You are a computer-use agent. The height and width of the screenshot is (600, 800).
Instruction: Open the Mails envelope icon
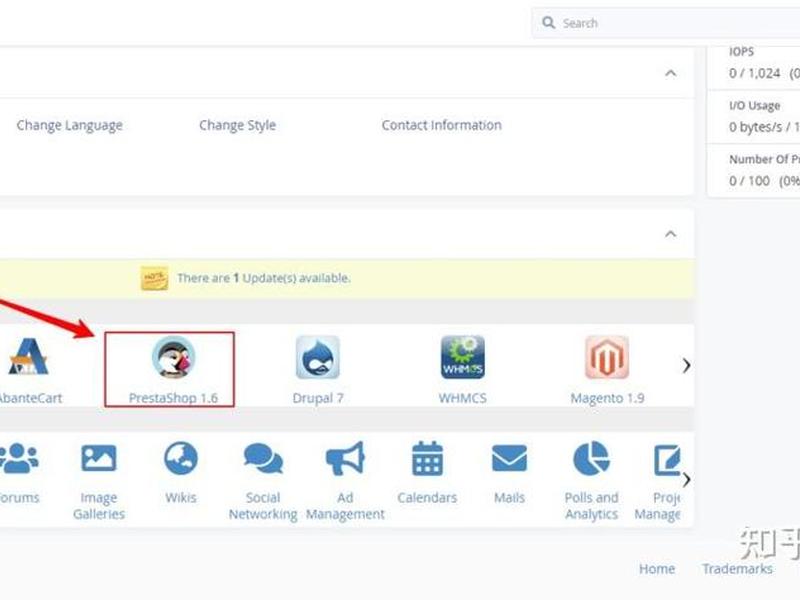pyautogui.click(x=509, y=458)
